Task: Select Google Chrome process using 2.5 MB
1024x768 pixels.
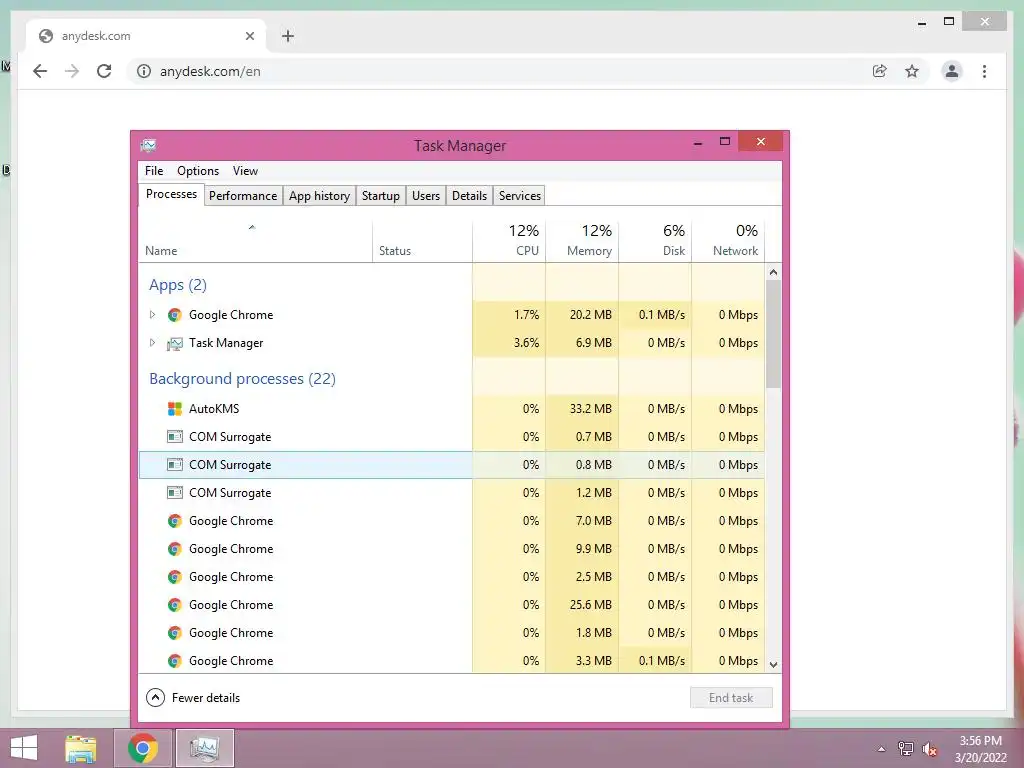Action: click(451, 577)
